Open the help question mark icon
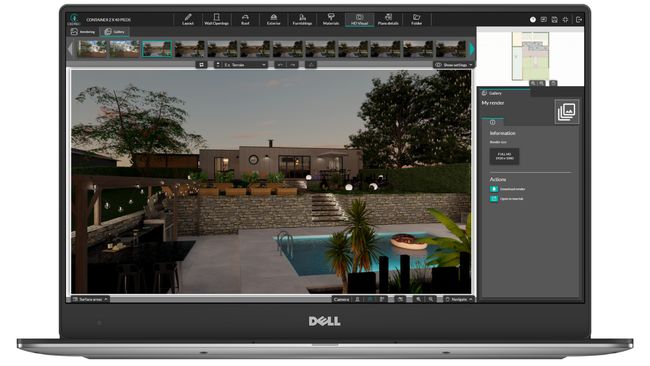650x366 pixels. click(533, 19)
